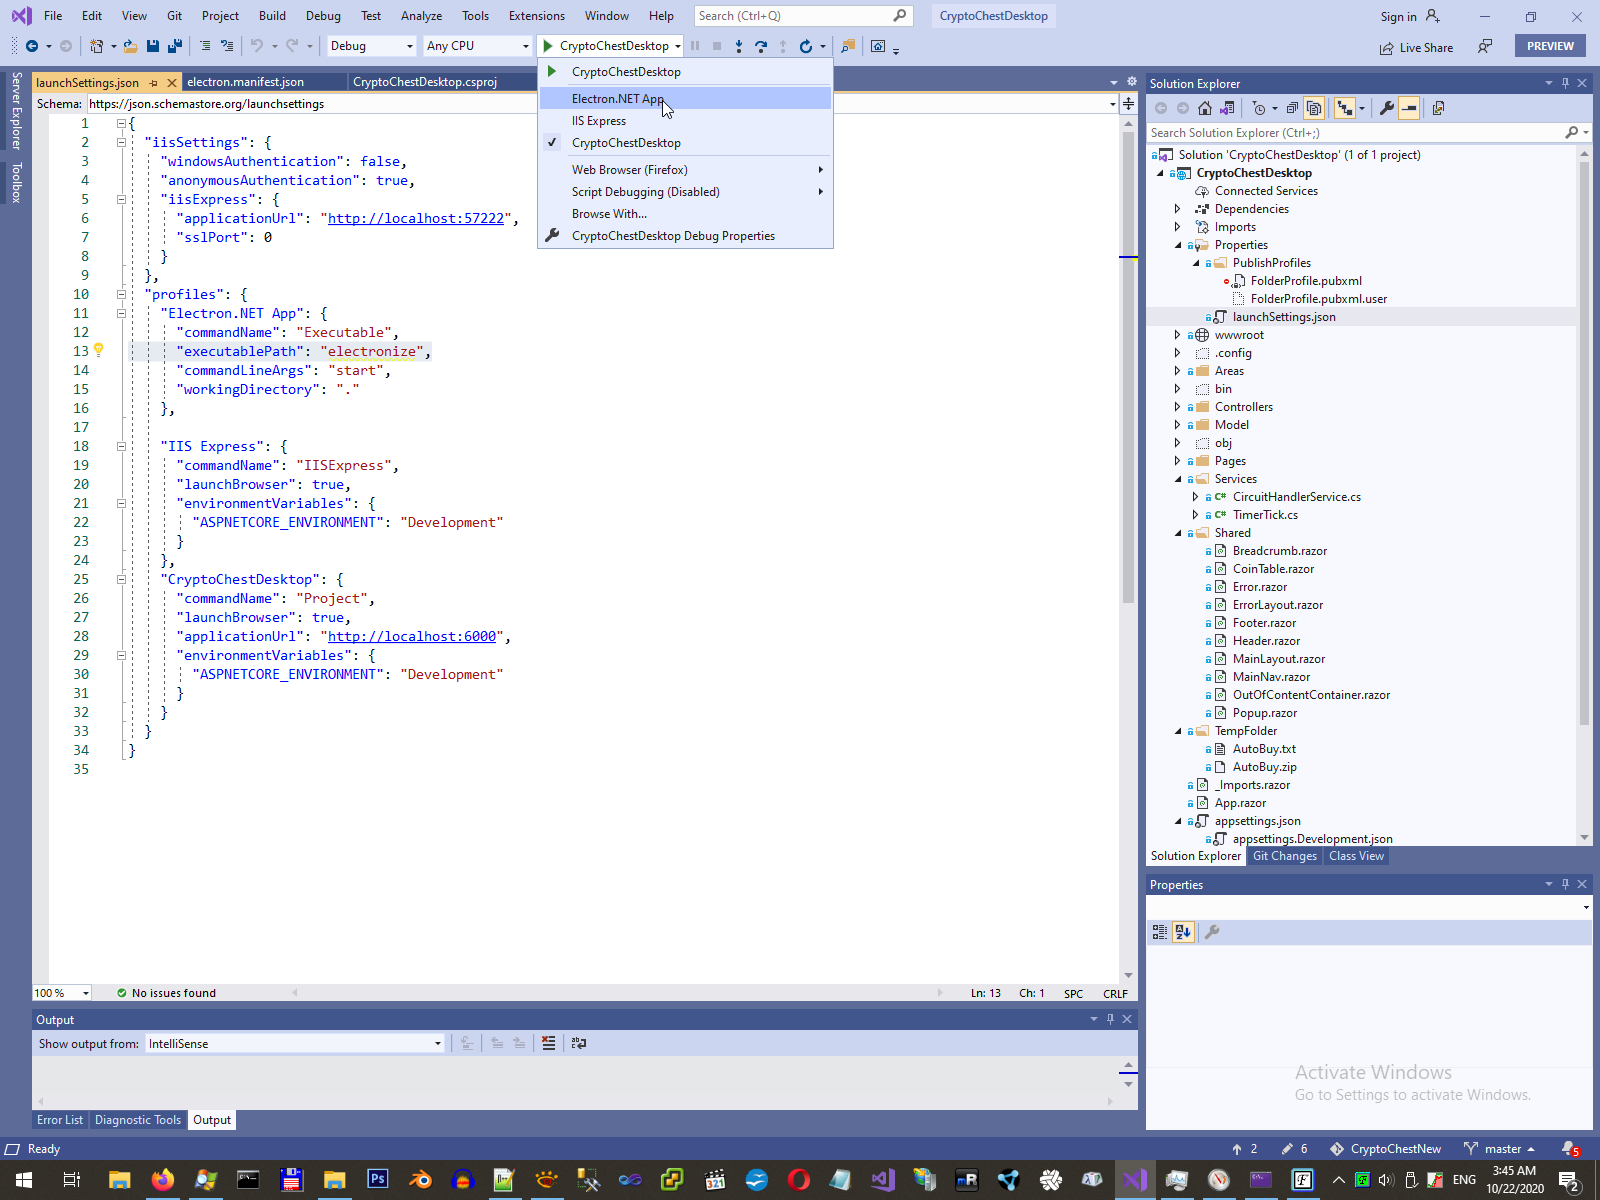Switch to electron.manifest.json tab
Screen dimensions: 1600x1200
click(245, 82)
